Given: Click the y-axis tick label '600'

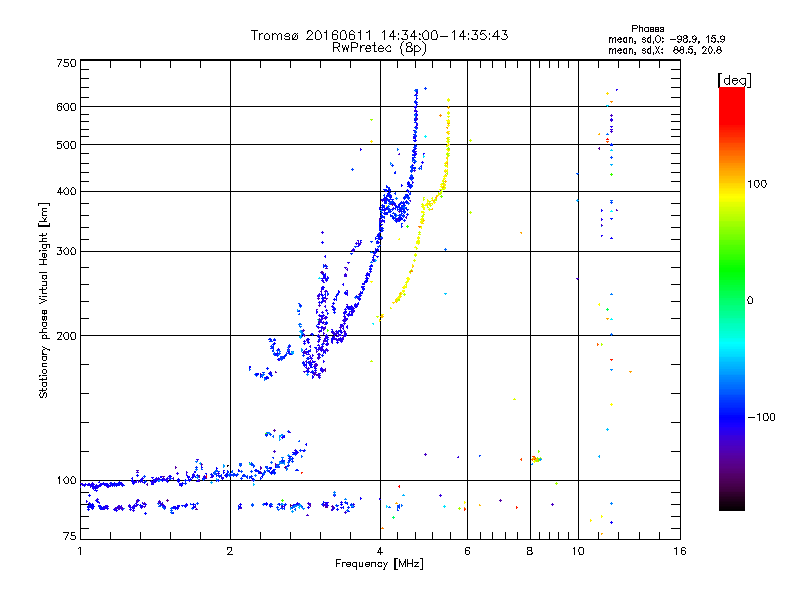Looking at the screenshot, I should point(67,107).
